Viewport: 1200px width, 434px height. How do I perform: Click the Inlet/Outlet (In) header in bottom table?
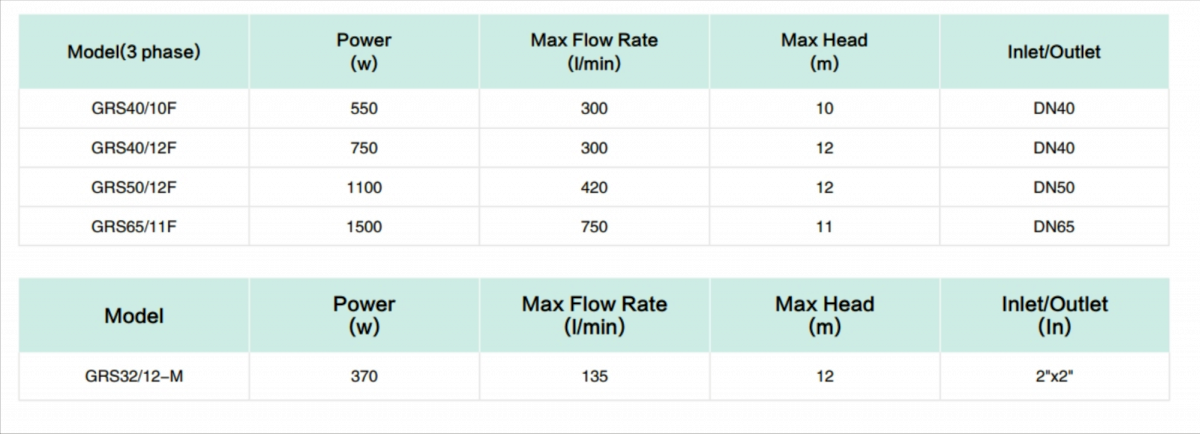coord(1054,315)
